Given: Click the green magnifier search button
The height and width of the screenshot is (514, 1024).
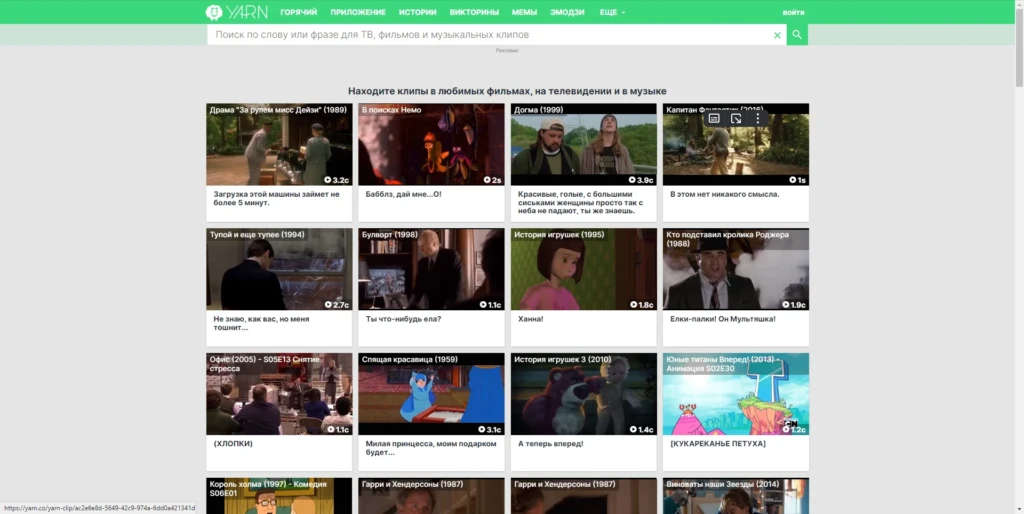Looking at the screenshot, I should point(797,35).
